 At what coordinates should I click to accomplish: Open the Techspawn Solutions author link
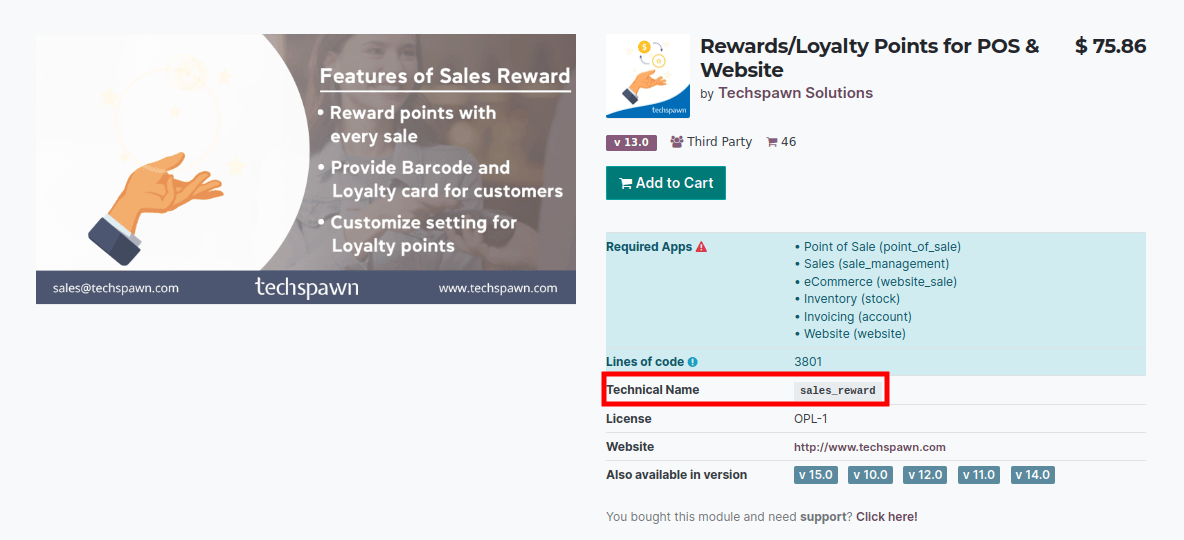(x=795, y=93)
